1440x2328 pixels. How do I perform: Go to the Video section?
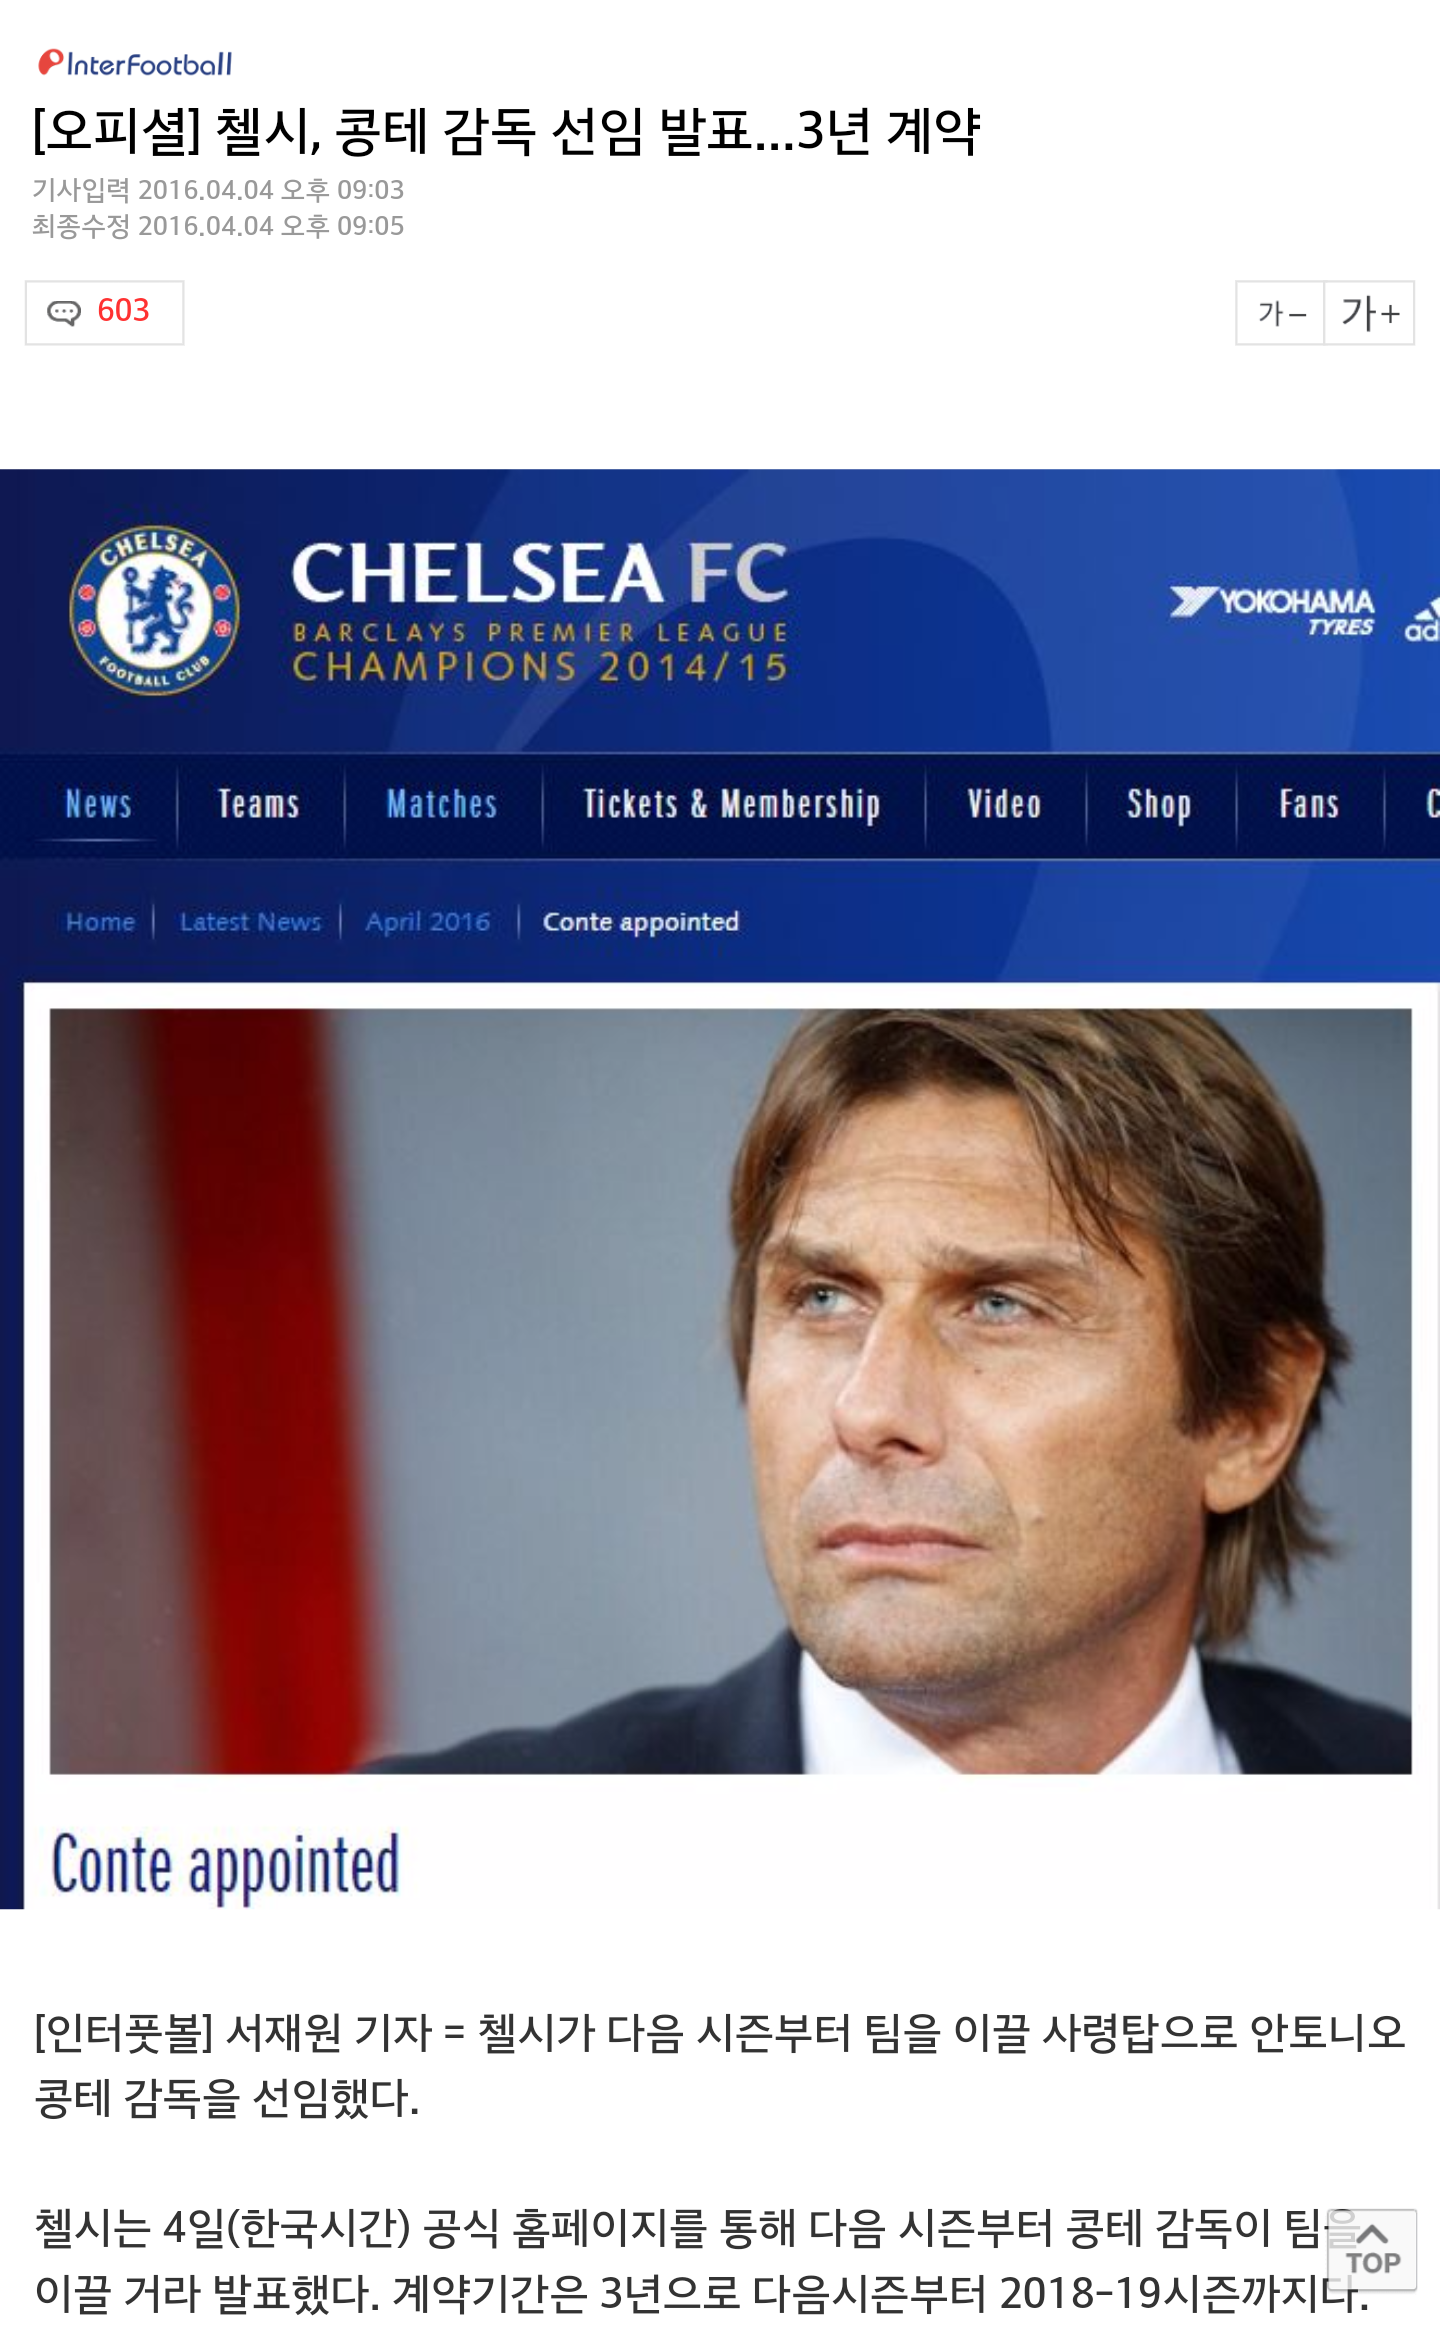(1004, 804)
